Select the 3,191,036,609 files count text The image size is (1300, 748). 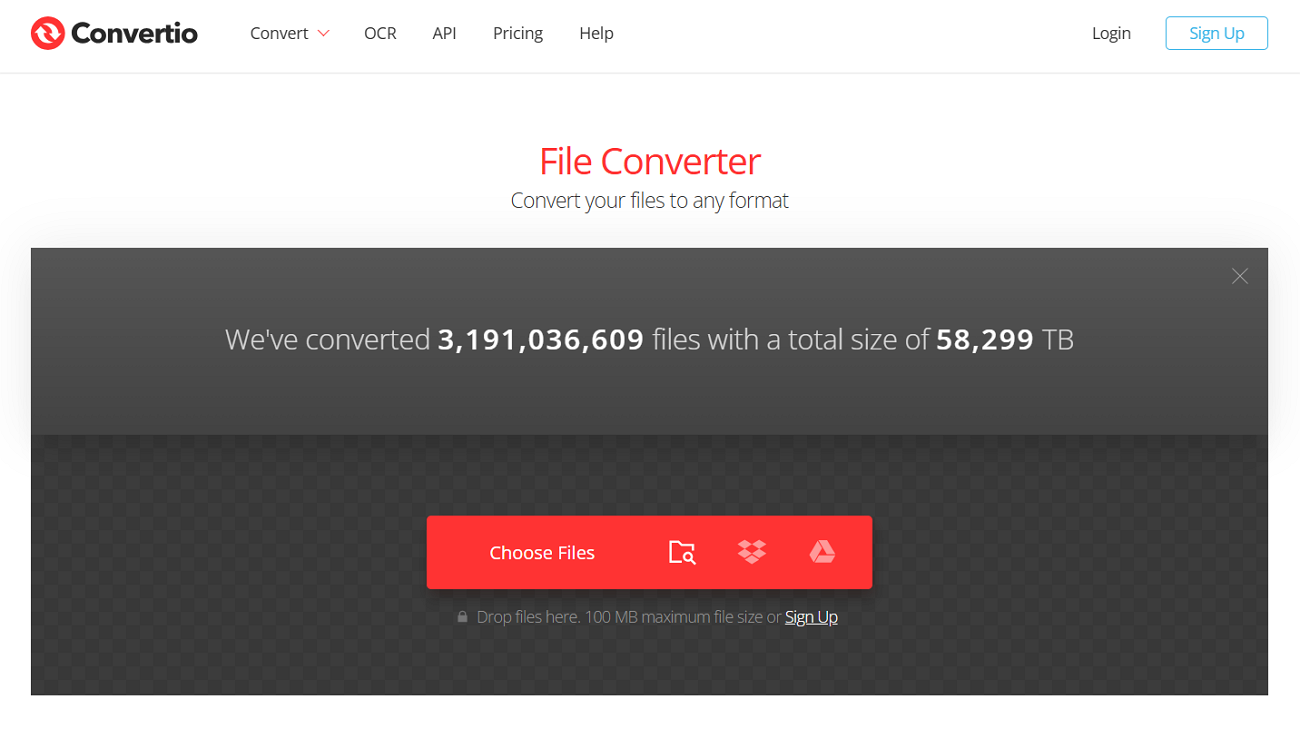(541, 340)
